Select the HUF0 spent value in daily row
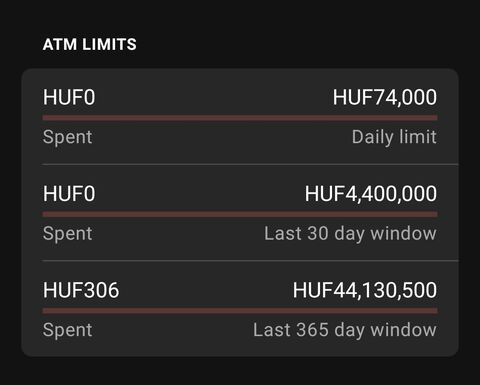This screenshot has width=480, height=385. 69,97
